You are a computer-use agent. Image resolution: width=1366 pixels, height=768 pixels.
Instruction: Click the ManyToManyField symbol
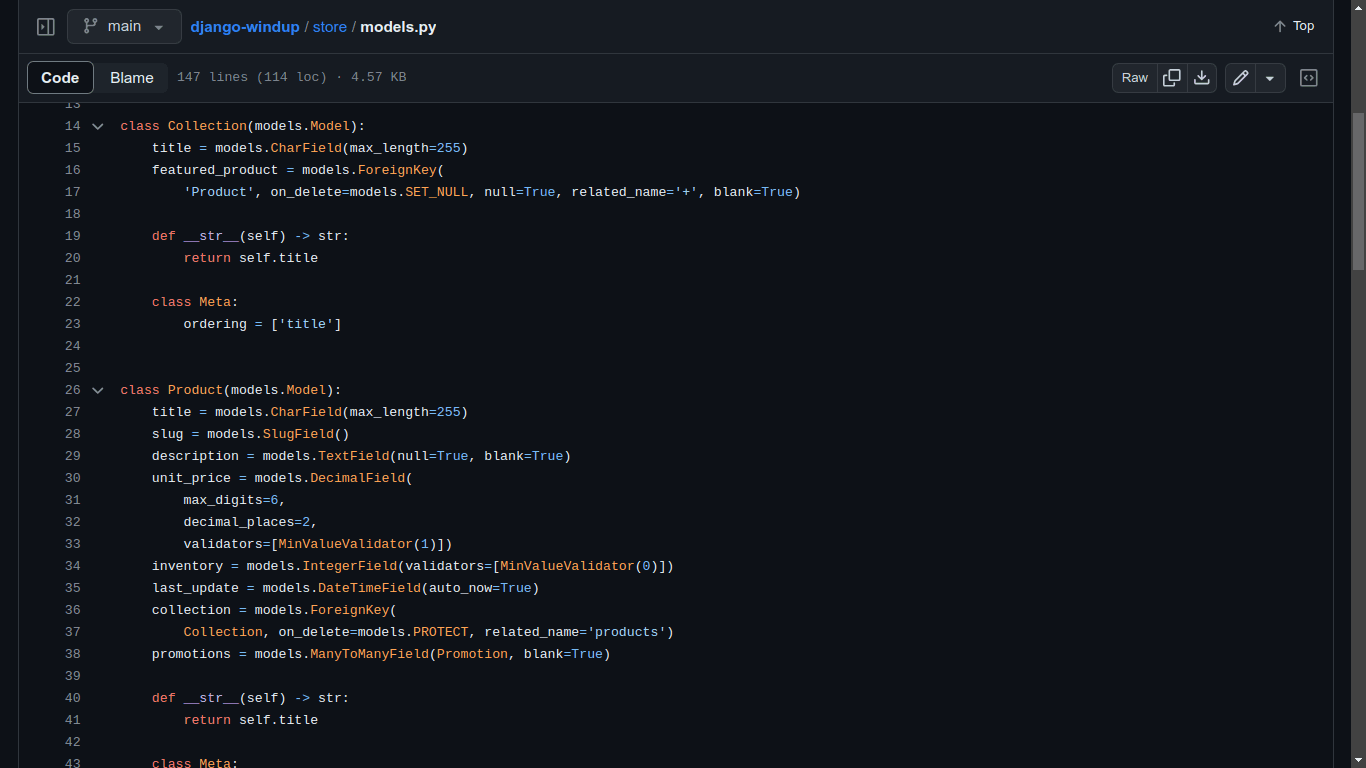click(369, 654)
